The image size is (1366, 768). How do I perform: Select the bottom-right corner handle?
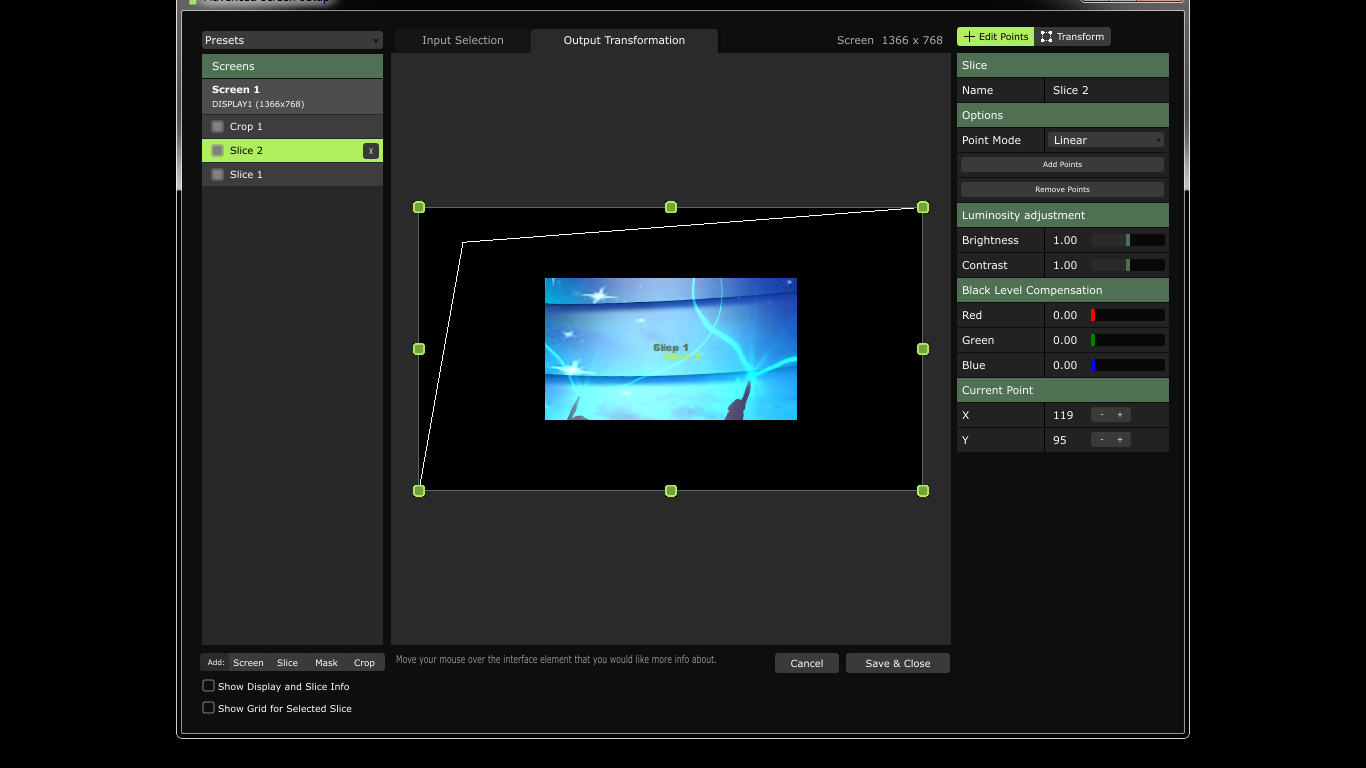(x=923, y=491)
